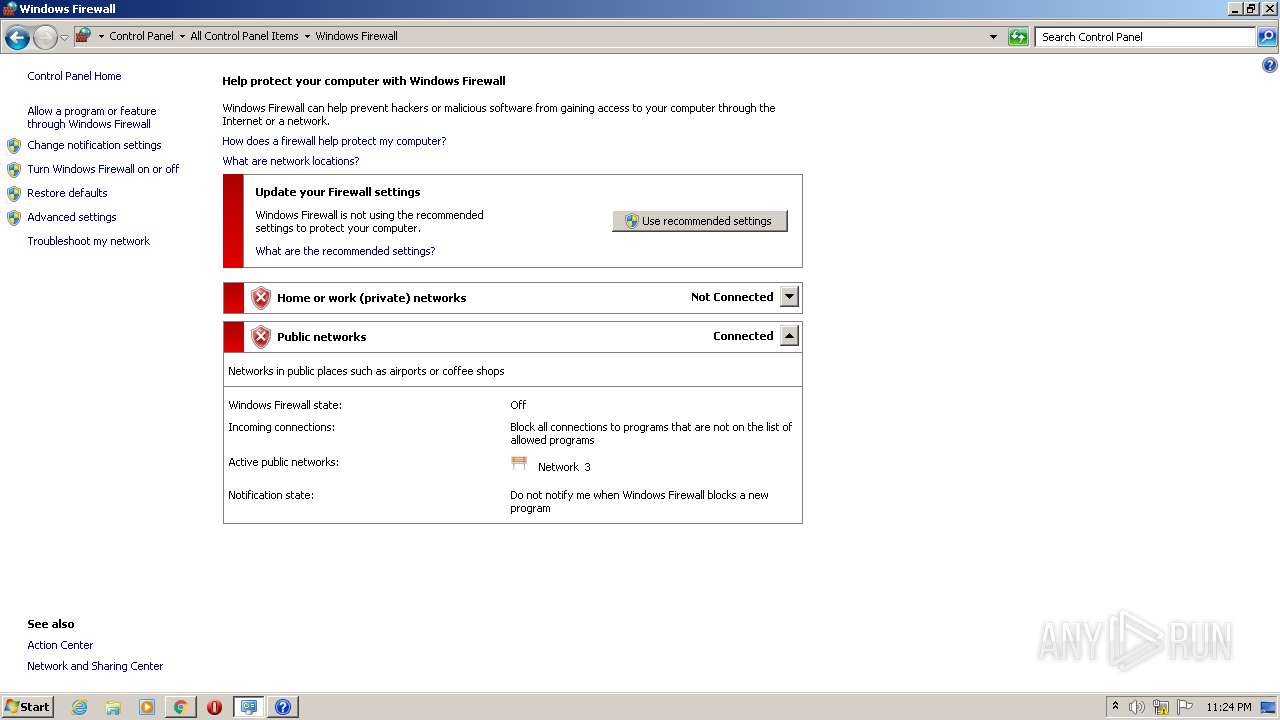Expand the arrow after Control Panel breadcrumb
1280x720 pixels.
tap(182, 36)
